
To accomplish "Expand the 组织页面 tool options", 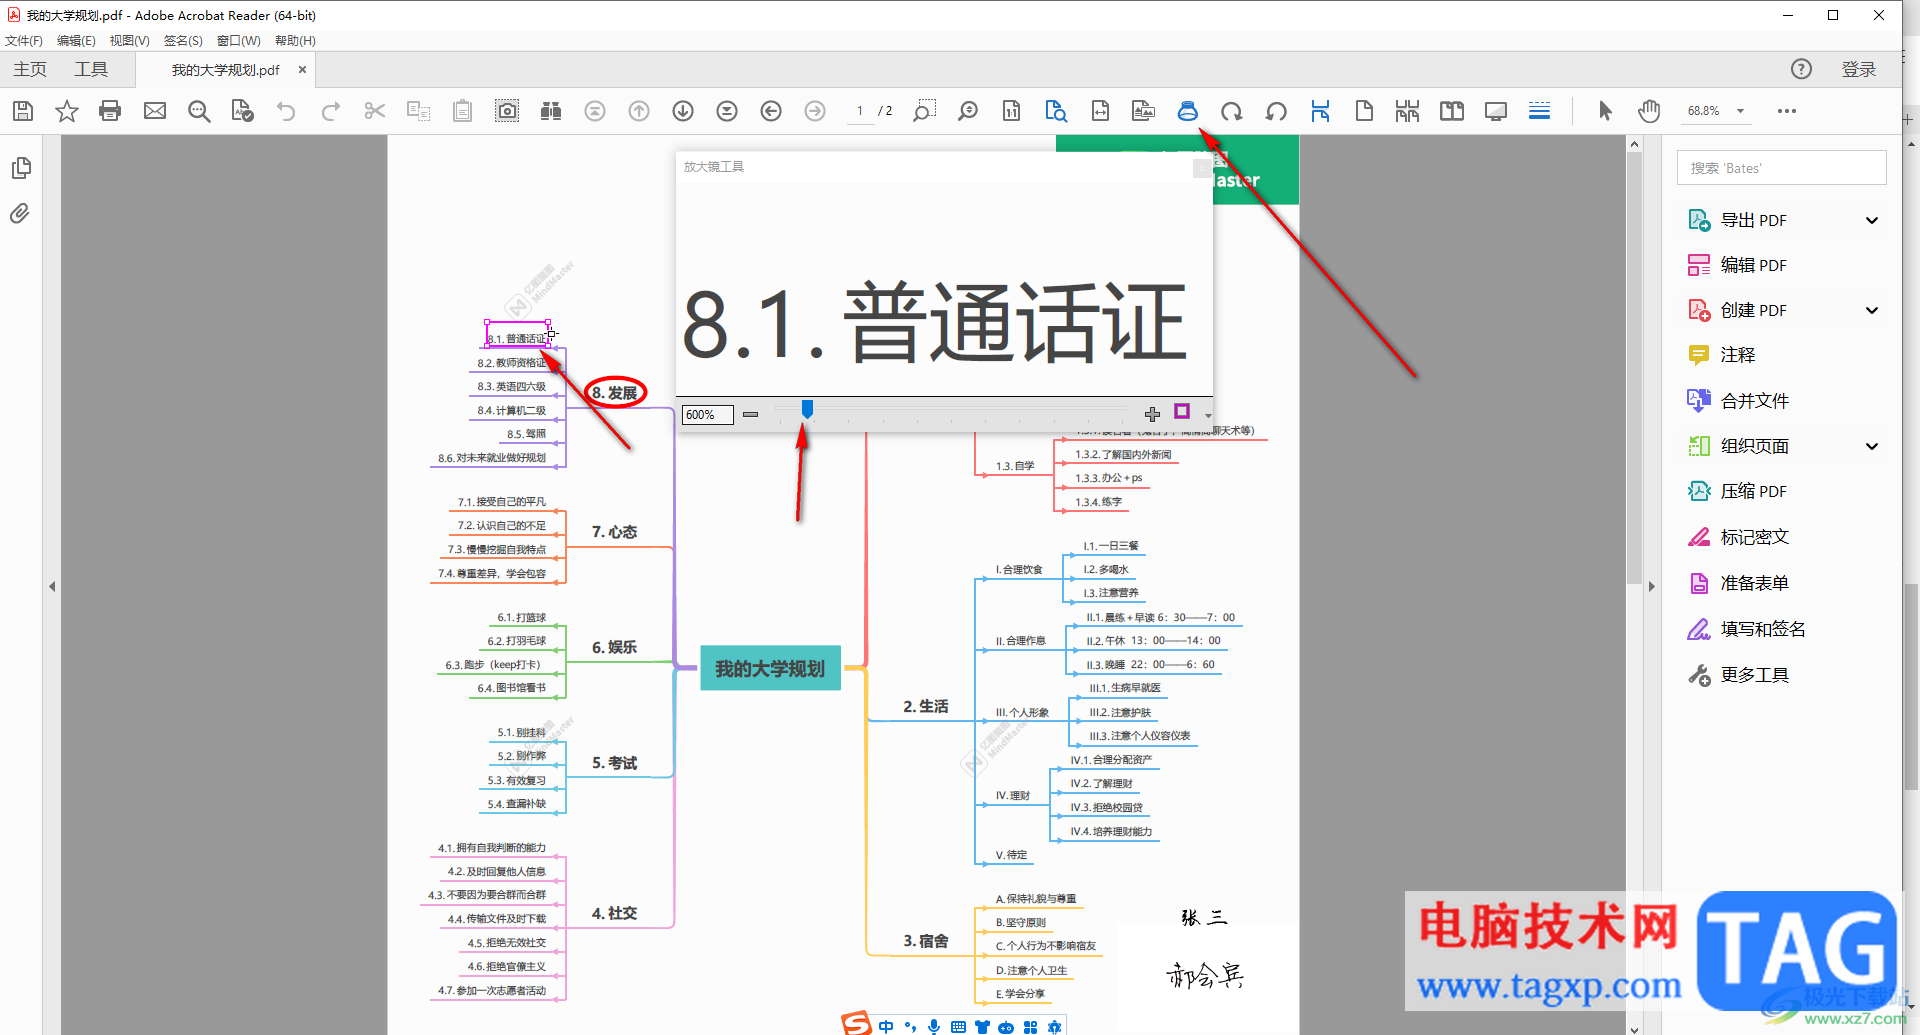I will pyautogui.click(x=1872, y=446).
